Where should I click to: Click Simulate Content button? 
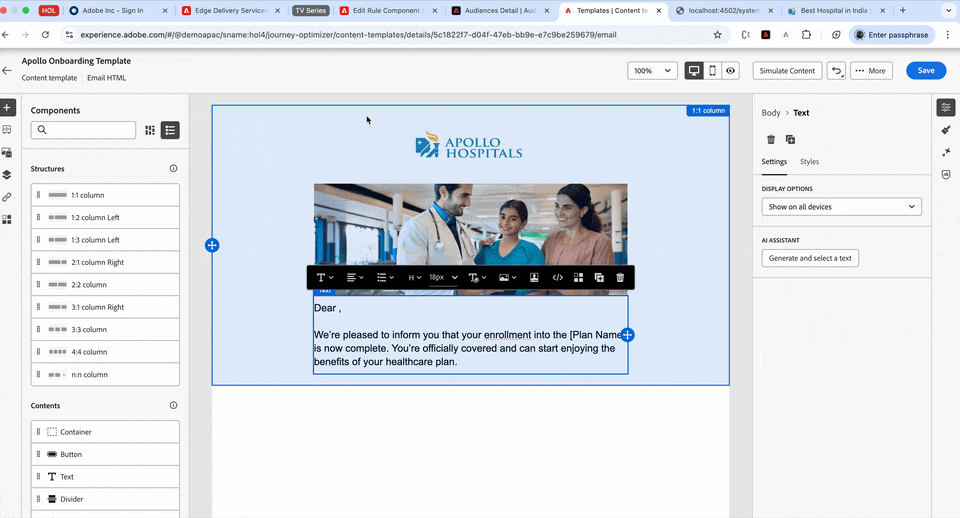point(787,70)
